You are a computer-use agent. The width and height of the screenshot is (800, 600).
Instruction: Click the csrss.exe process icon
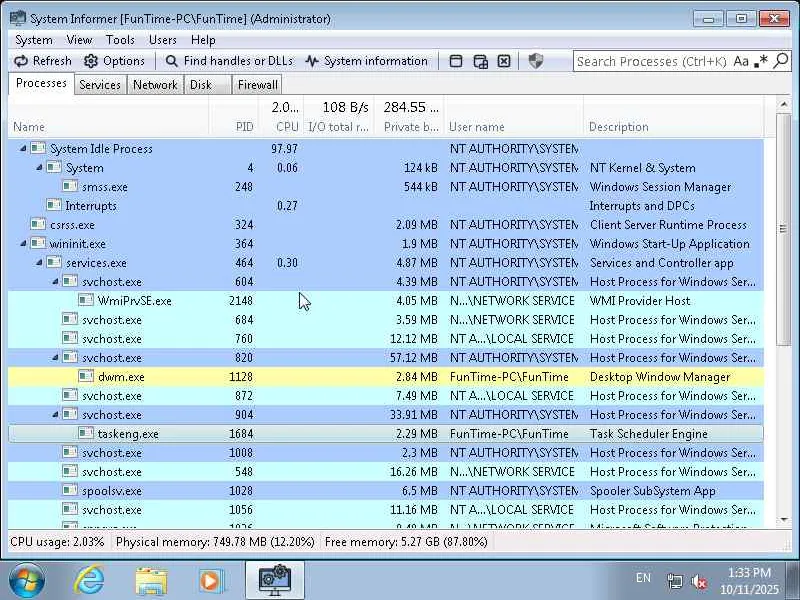[x=38, y=224]
